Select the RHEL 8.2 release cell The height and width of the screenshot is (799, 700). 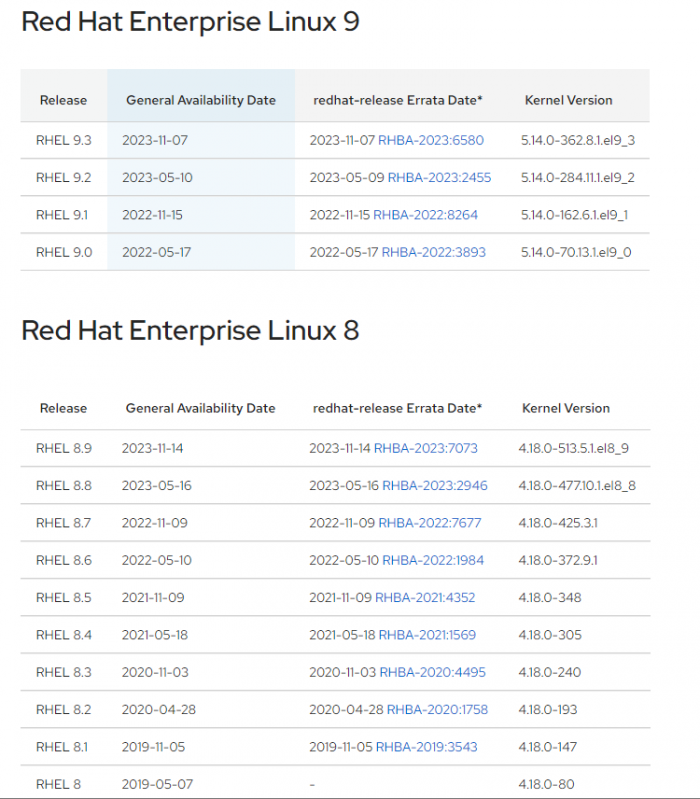[x=64, y=709]
